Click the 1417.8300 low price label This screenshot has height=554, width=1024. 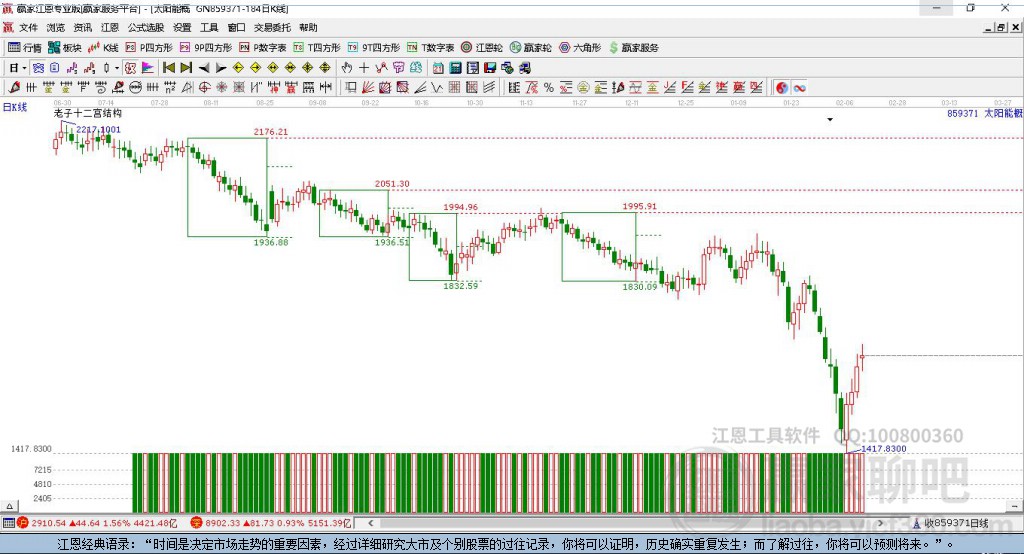884,449
